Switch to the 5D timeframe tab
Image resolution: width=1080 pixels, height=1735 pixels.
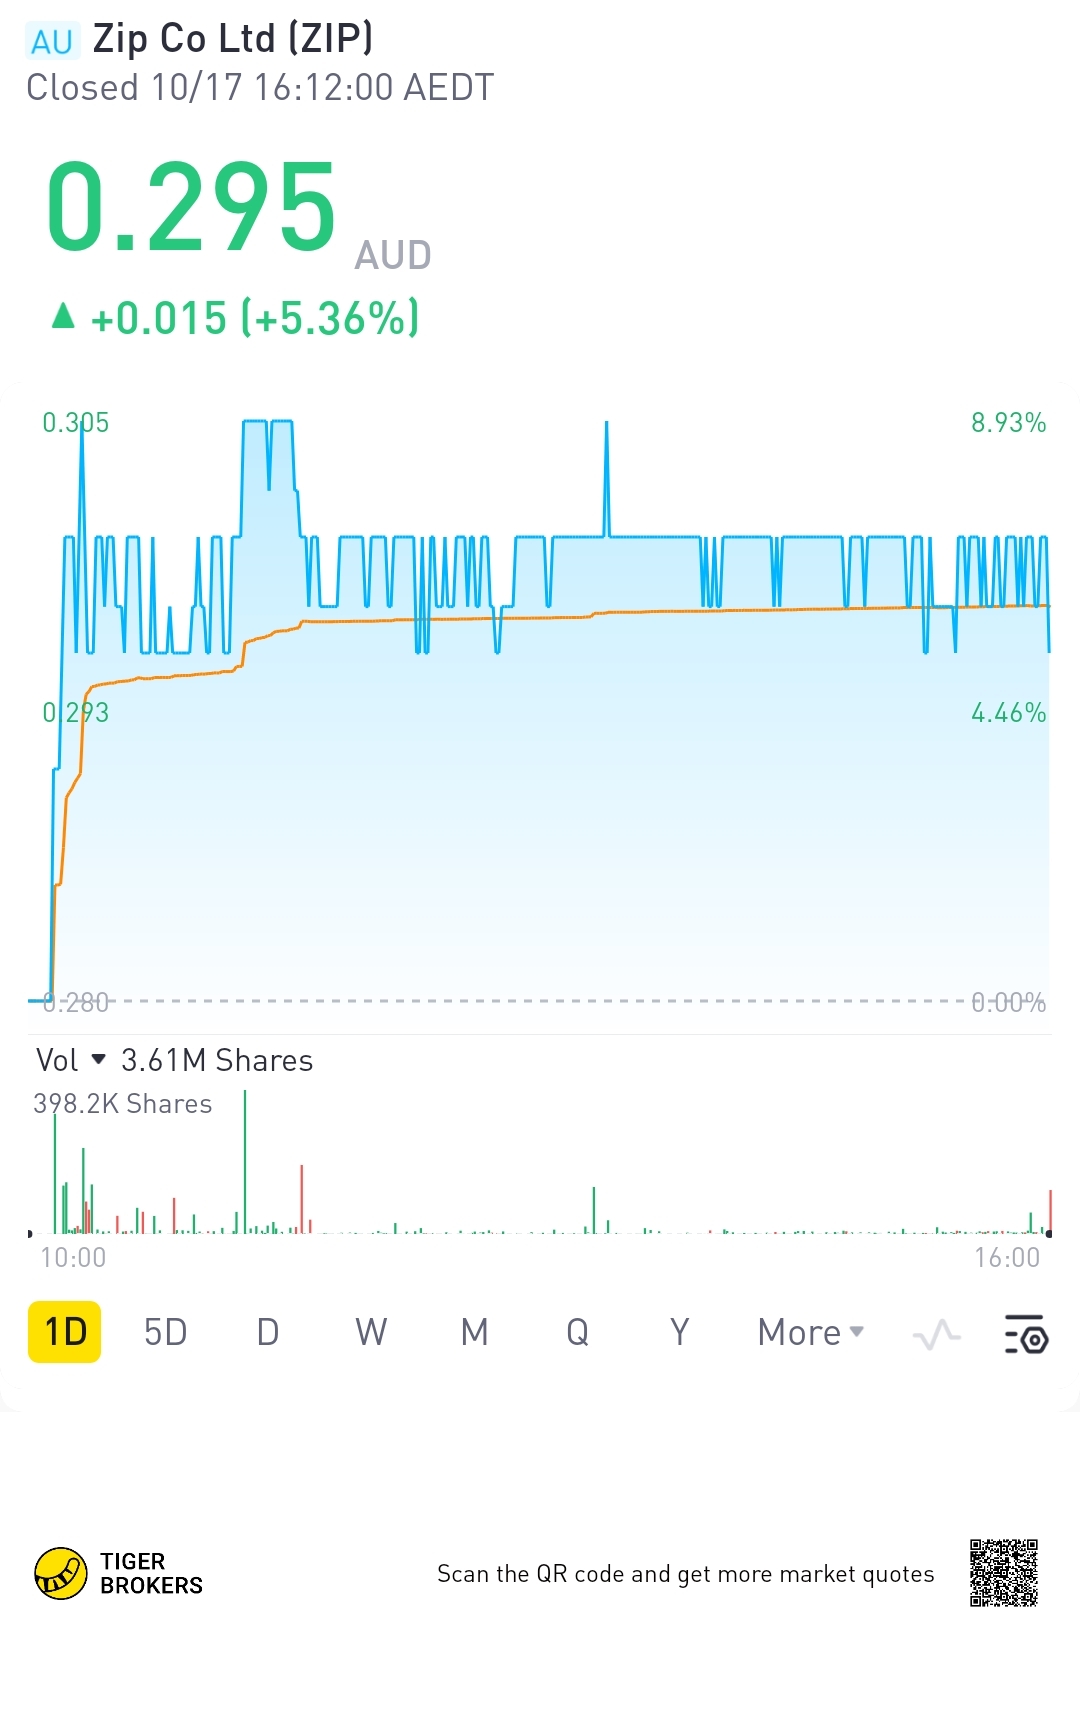166,1333
